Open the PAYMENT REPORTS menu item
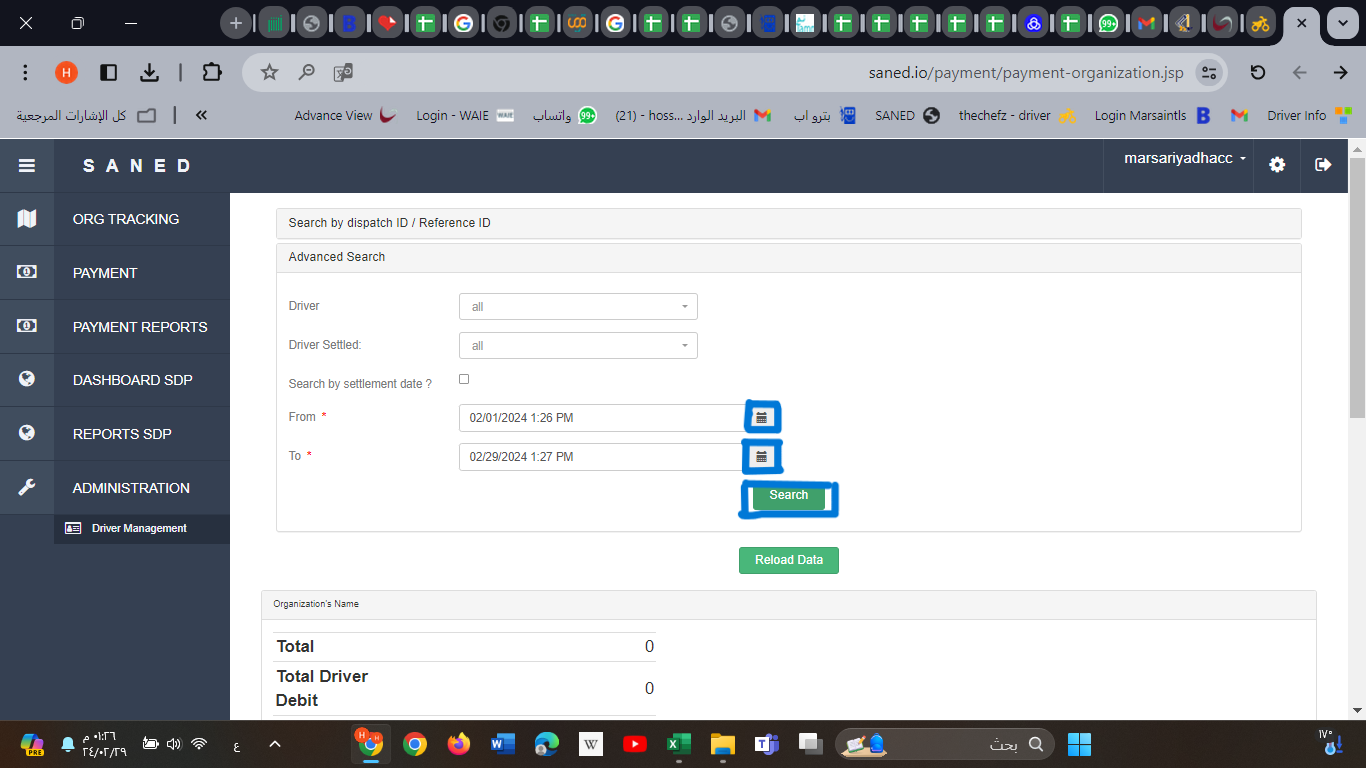 coord(140,327)
